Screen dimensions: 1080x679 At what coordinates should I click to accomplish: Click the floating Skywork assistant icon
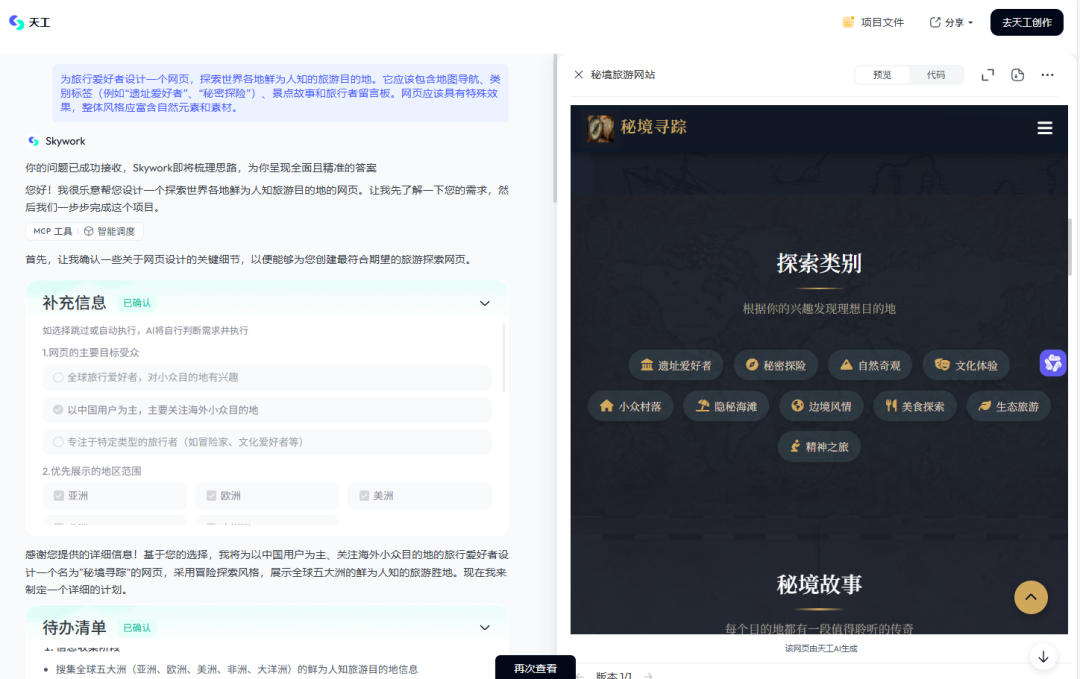click(1052, 364)
